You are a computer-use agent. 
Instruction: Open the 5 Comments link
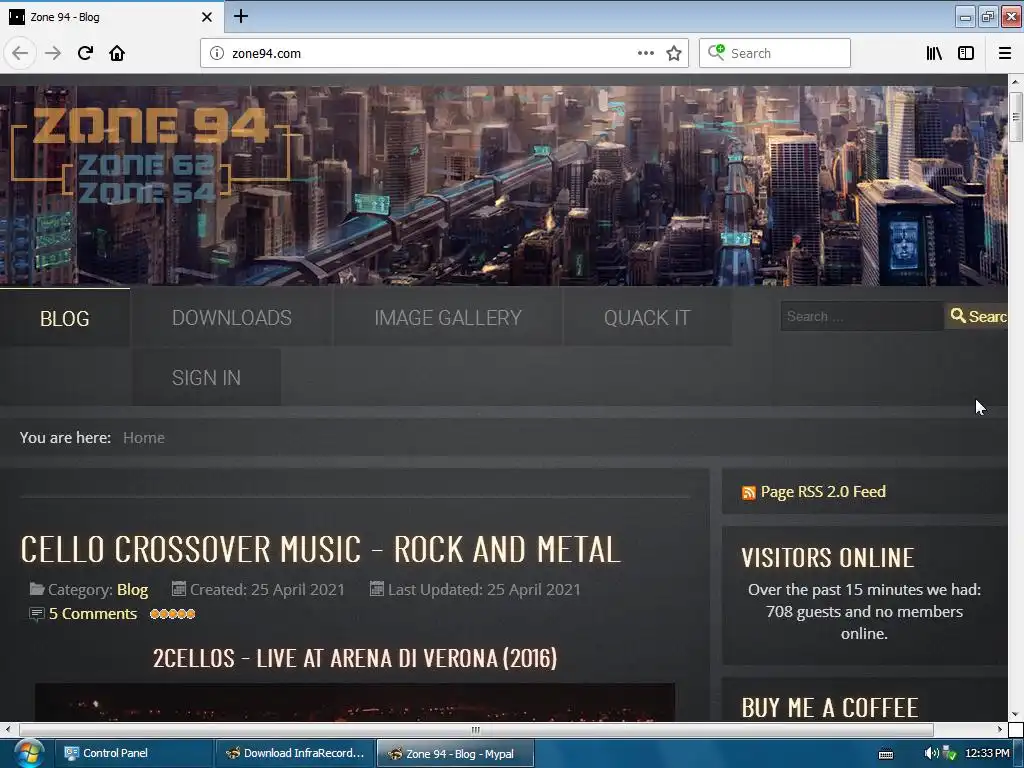tap(93, 614)
